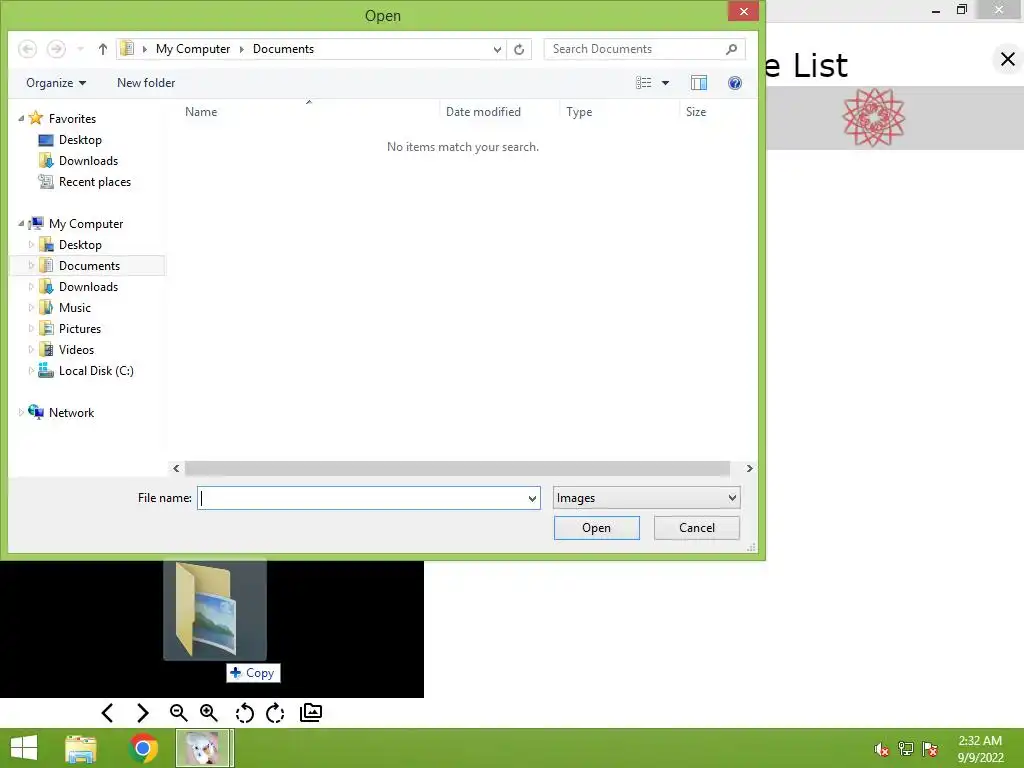Switch to the image viewer taskbar app

204,748
